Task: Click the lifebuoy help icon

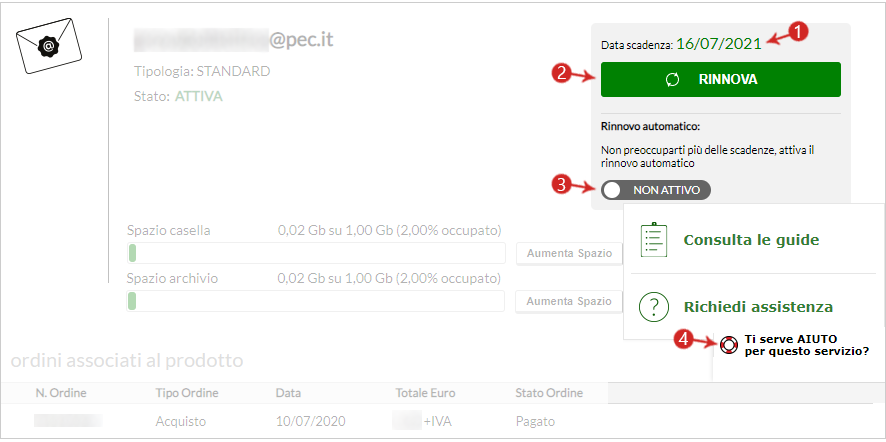Action: [729, 344]
